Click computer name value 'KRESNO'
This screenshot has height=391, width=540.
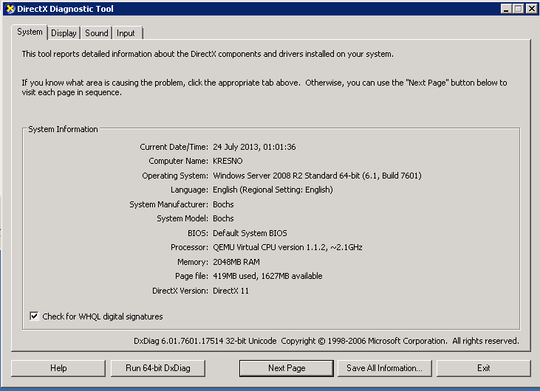(228, 161)
